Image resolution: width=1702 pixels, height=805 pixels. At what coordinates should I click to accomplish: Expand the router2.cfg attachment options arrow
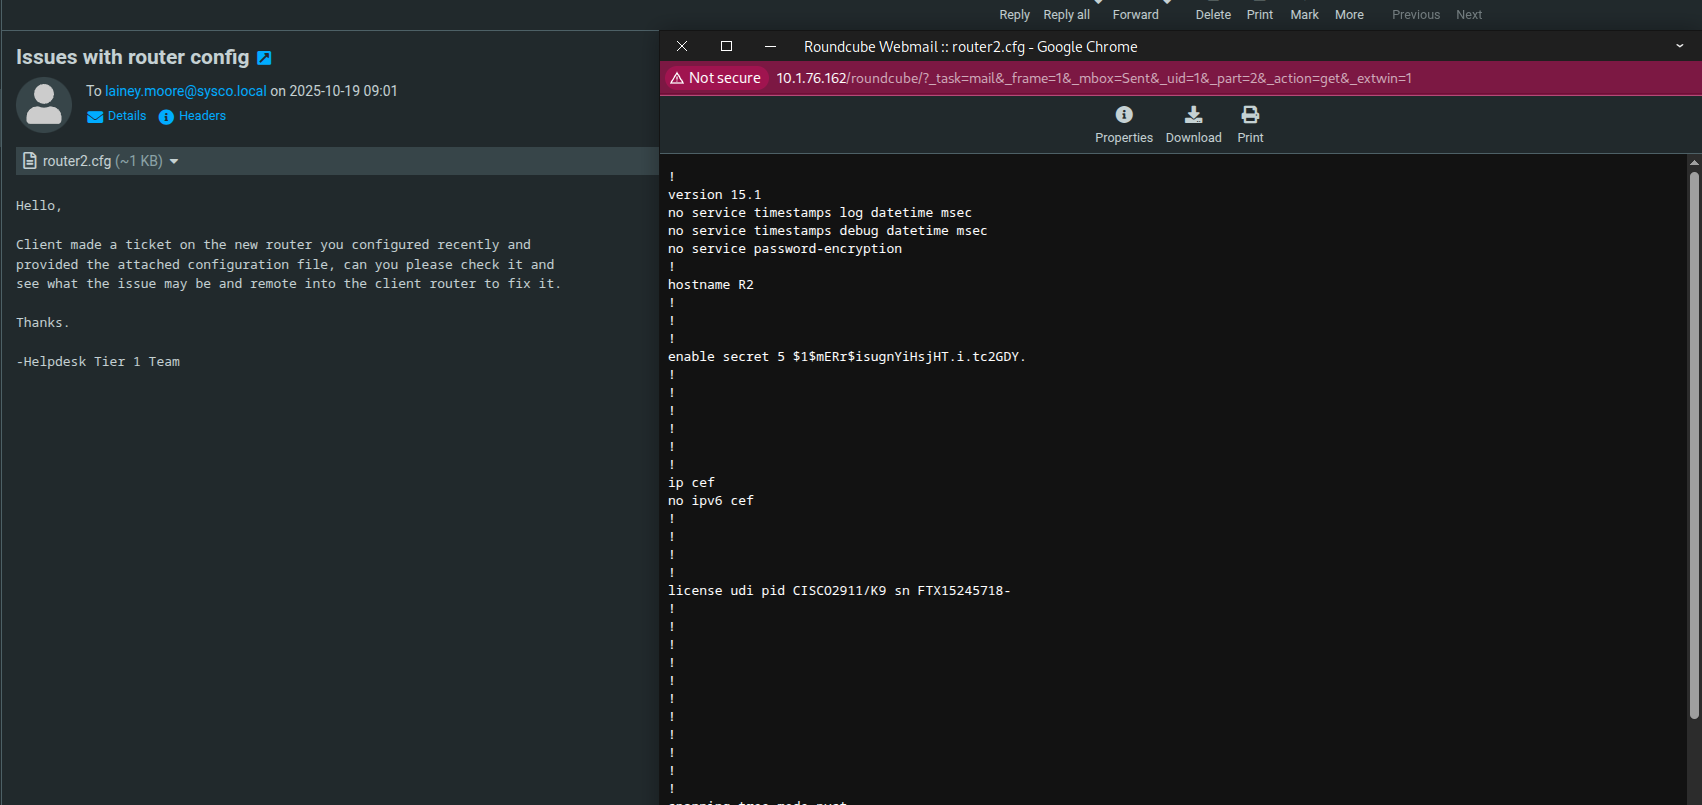[x=174, y=161]
